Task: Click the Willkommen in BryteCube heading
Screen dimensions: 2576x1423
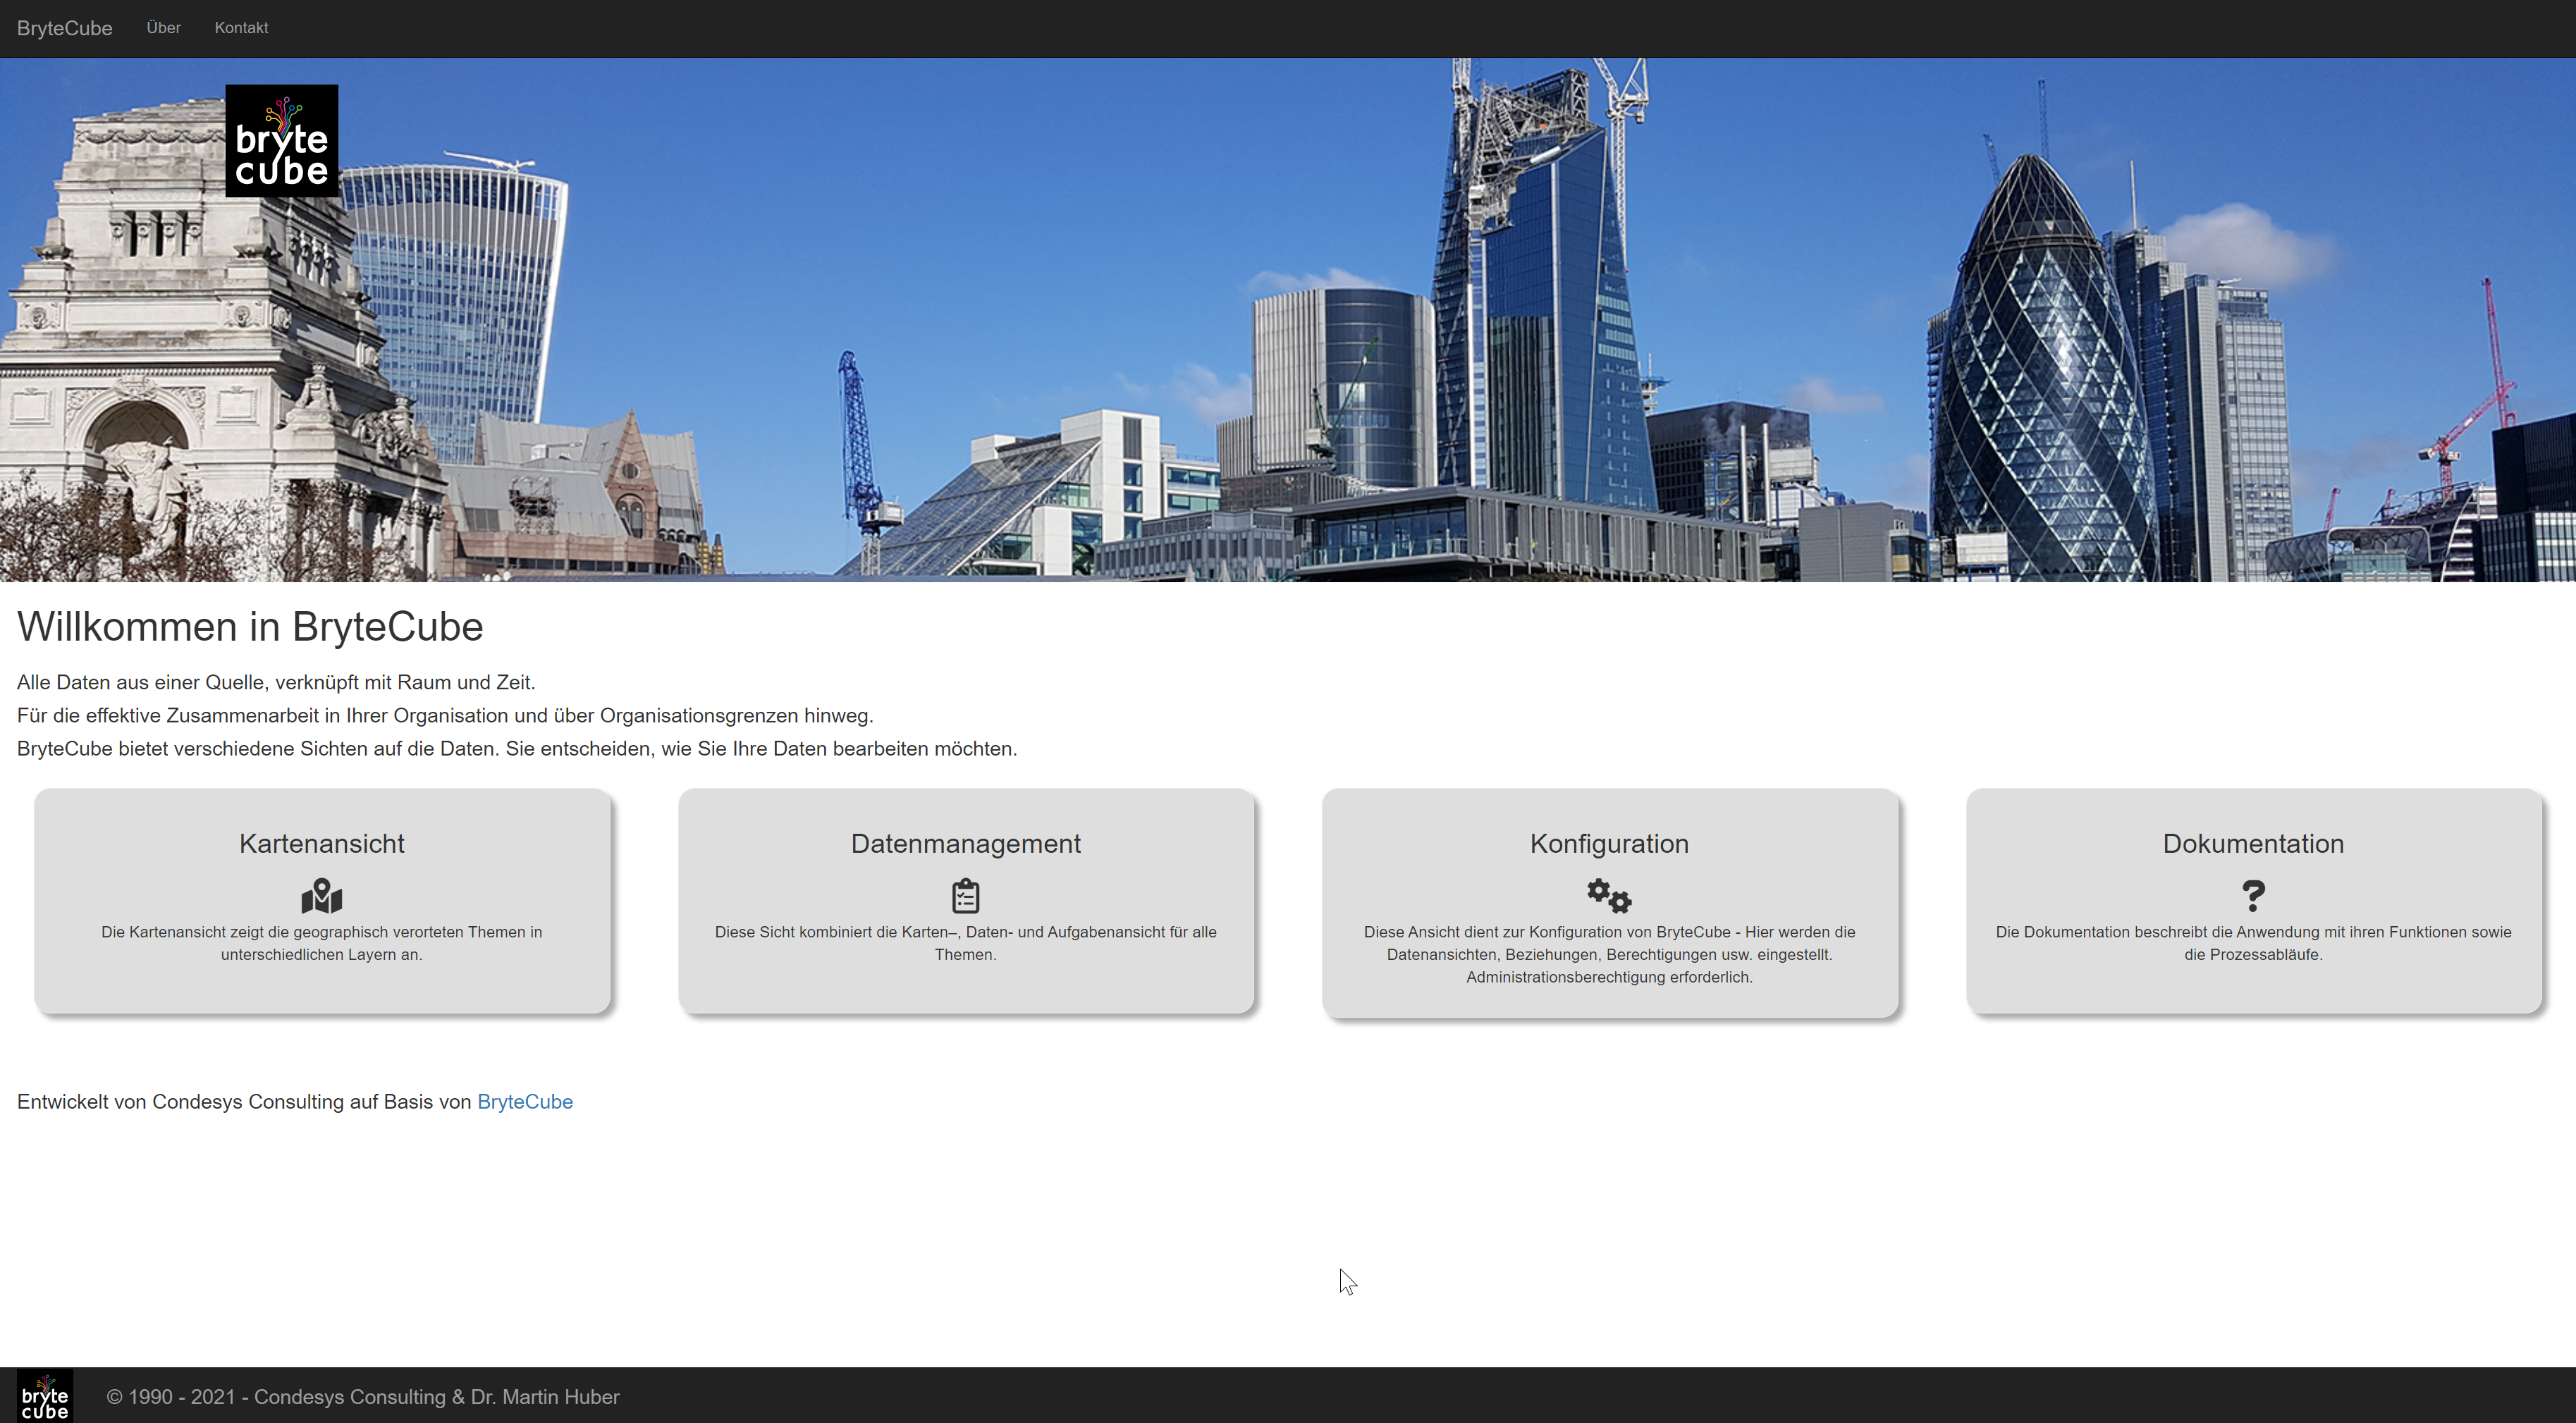Action: tap(250, 627)
